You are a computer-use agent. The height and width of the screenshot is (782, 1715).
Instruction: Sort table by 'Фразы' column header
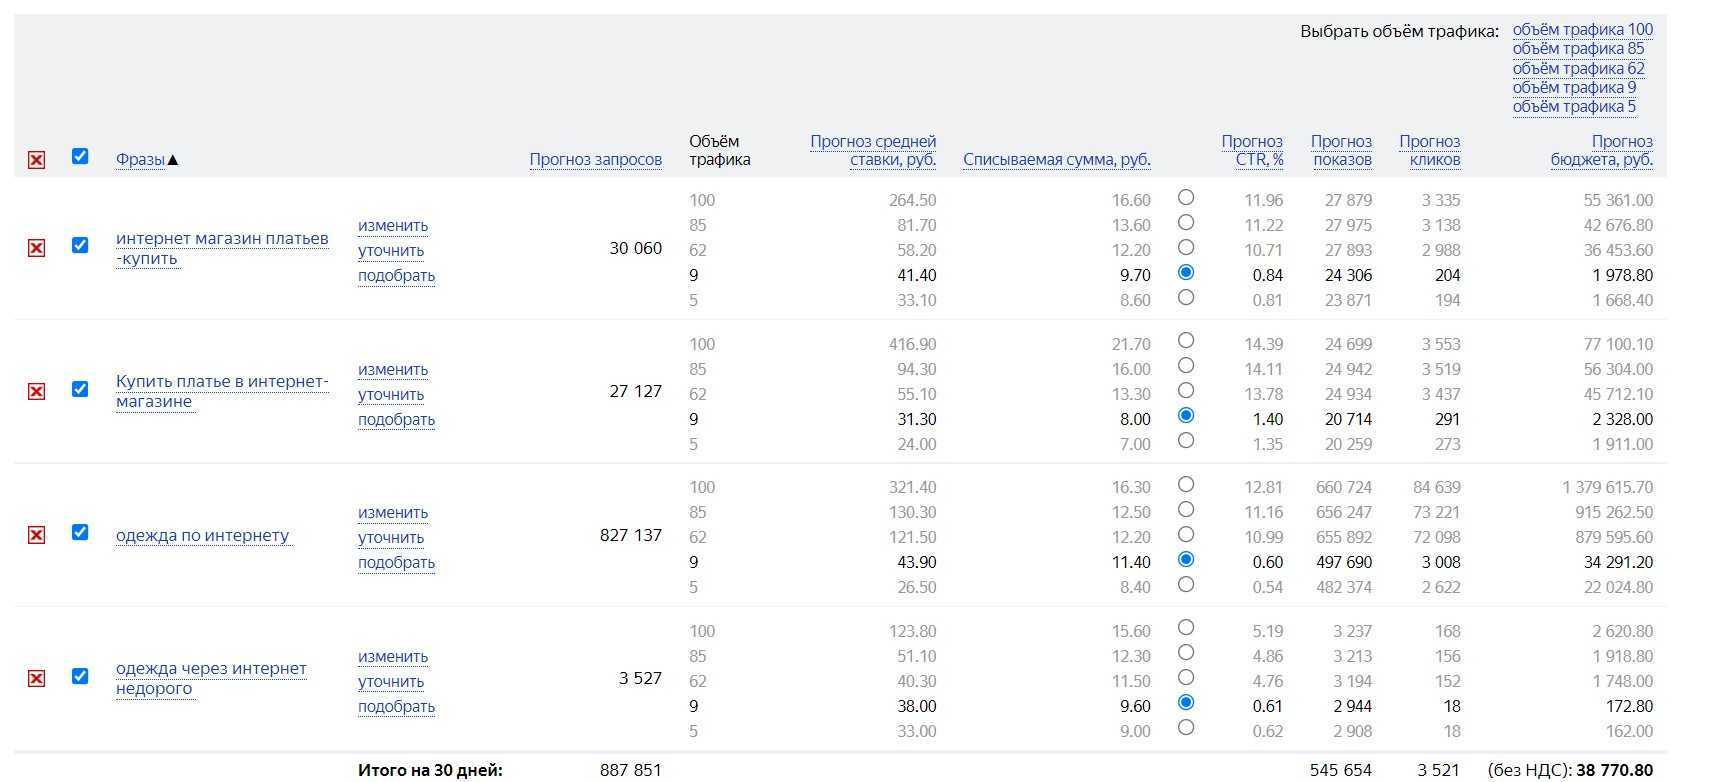(140, 160)
